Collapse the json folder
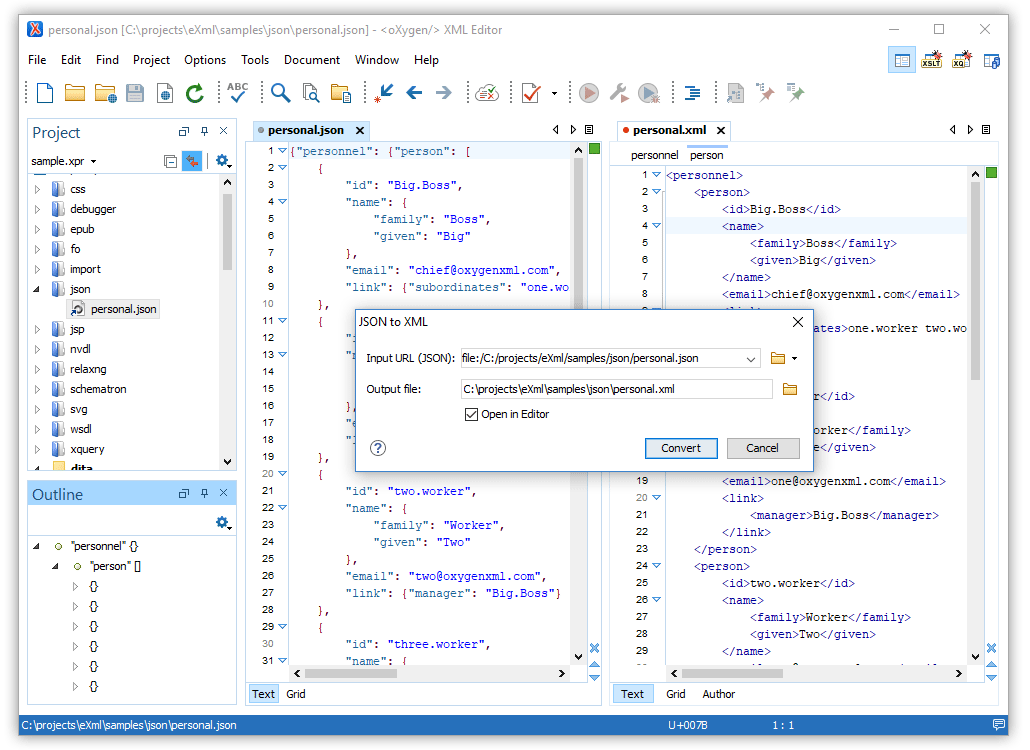This screenshot has height=750, width=1030. point(37,289)
